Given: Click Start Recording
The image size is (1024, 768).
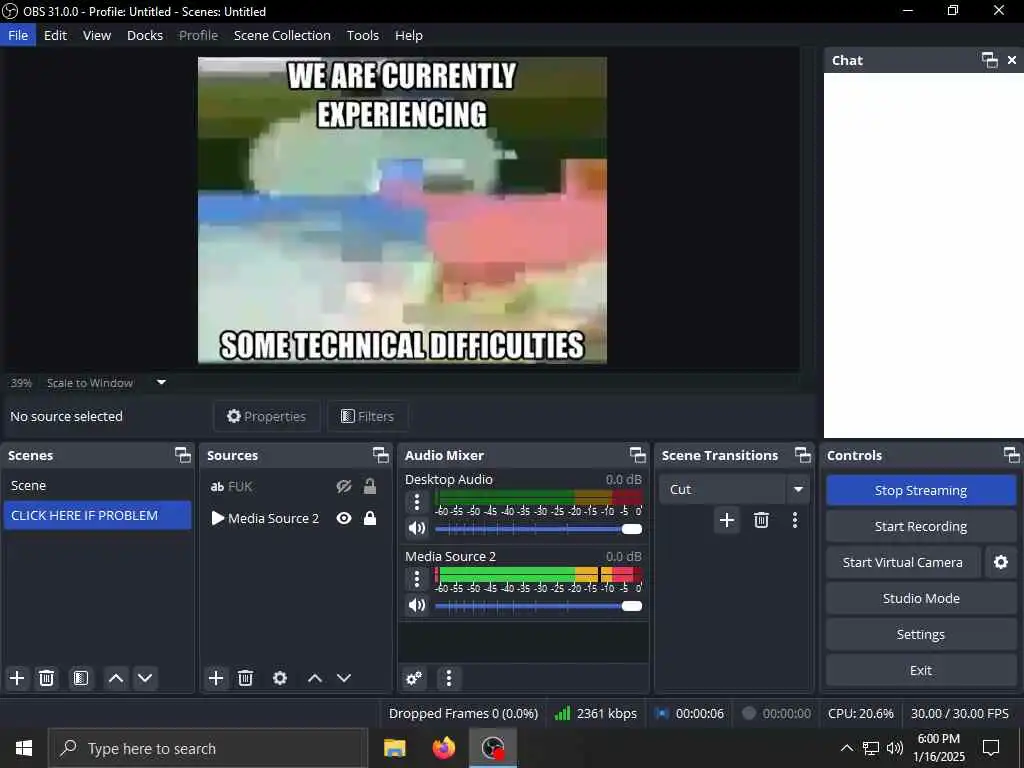Looking at the screenshot, I should 921,526.
